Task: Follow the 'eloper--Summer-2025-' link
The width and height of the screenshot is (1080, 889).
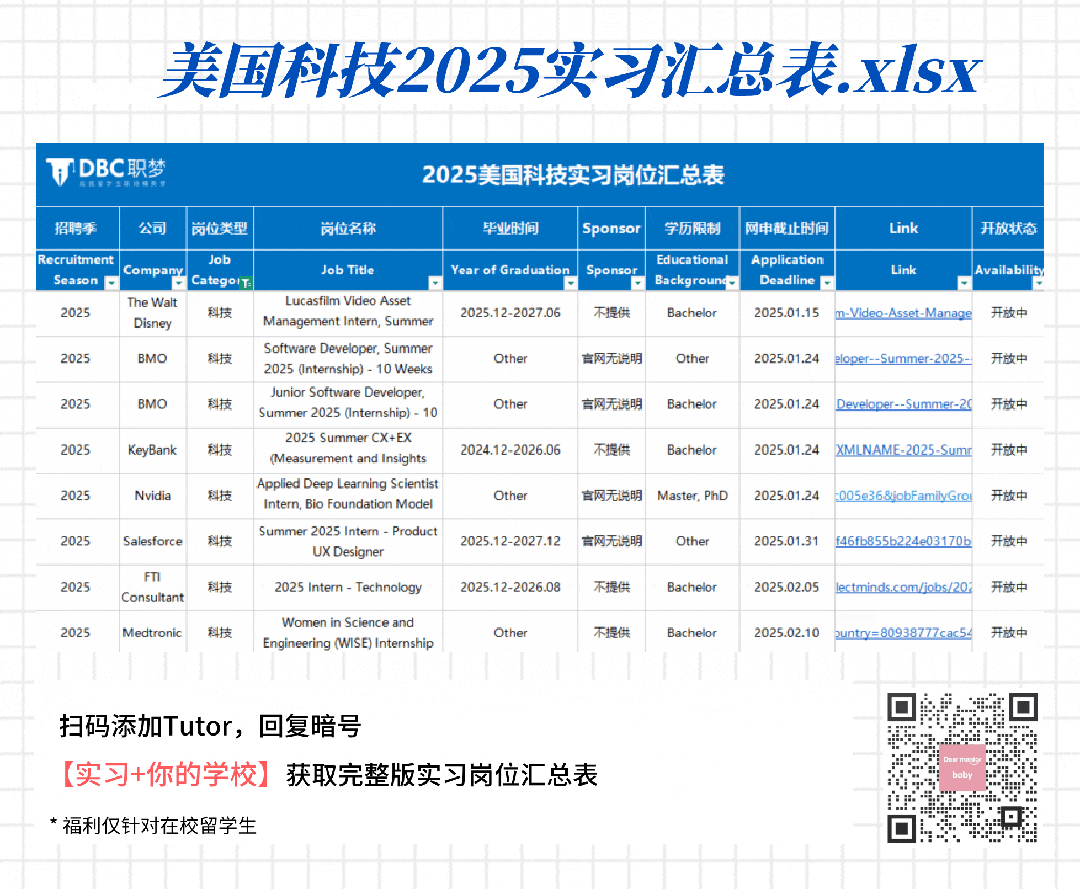Action: coord(904,359)
